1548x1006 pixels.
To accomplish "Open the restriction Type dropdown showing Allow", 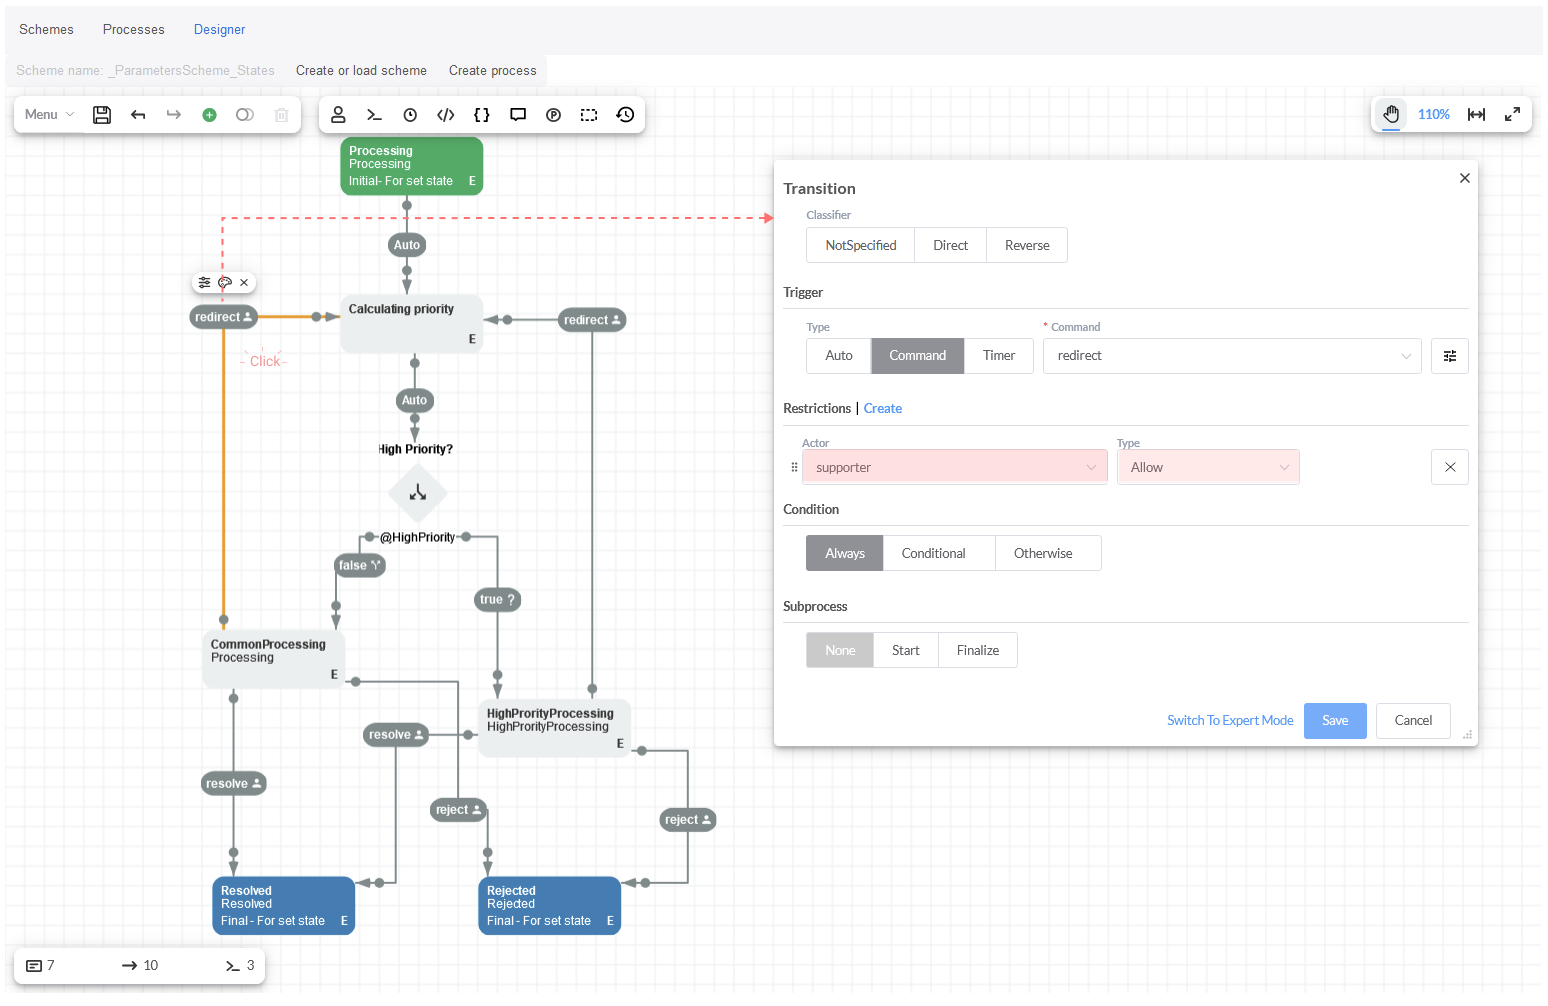I will pos(1208,467).
